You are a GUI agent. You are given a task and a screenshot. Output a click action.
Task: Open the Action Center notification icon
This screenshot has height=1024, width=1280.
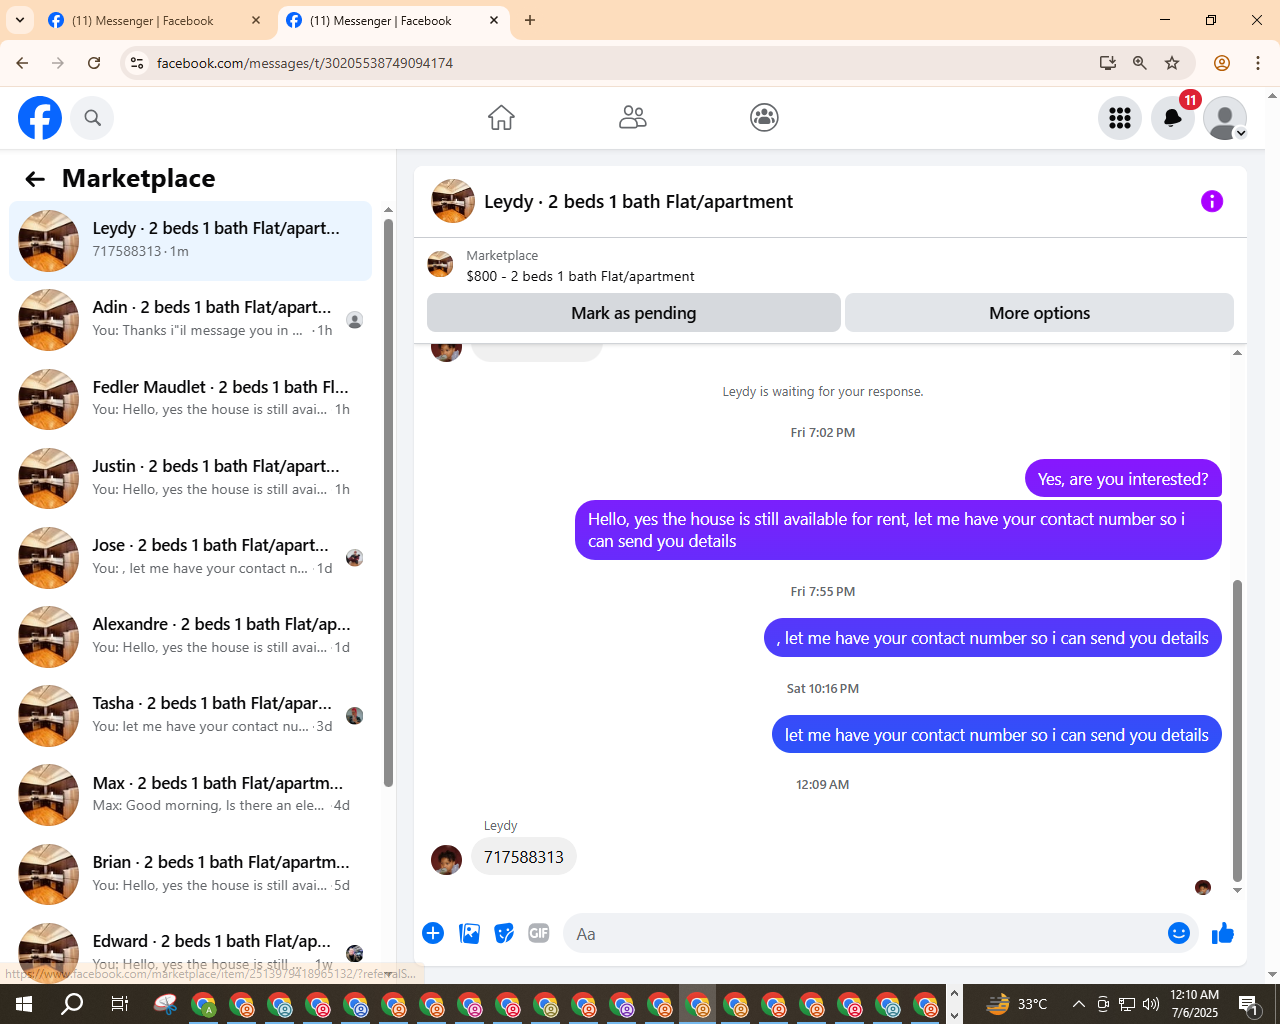pos(1248,1004)
